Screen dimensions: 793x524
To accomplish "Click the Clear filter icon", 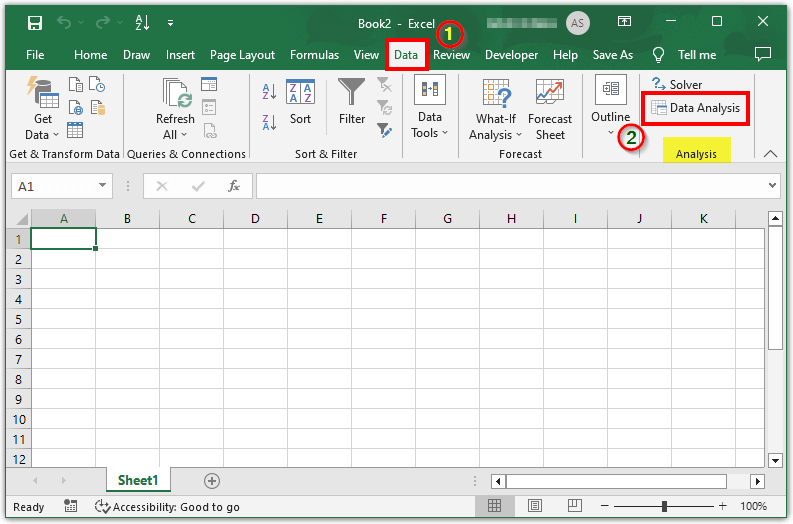I will (384, 84).
